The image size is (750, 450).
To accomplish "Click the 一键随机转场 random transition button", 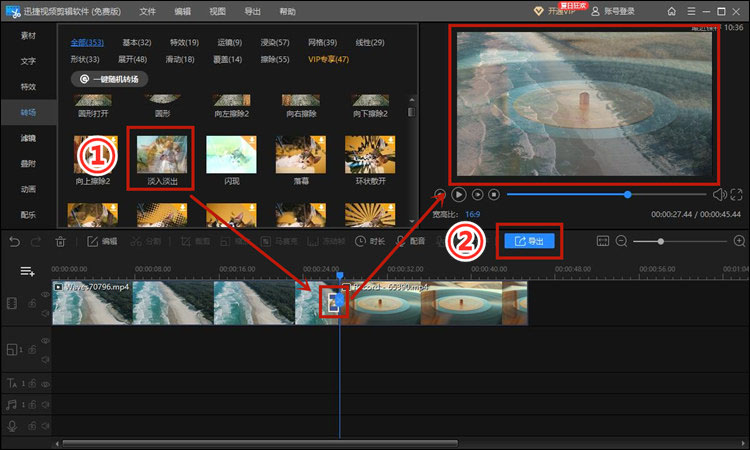I will (x=110, y=79).
